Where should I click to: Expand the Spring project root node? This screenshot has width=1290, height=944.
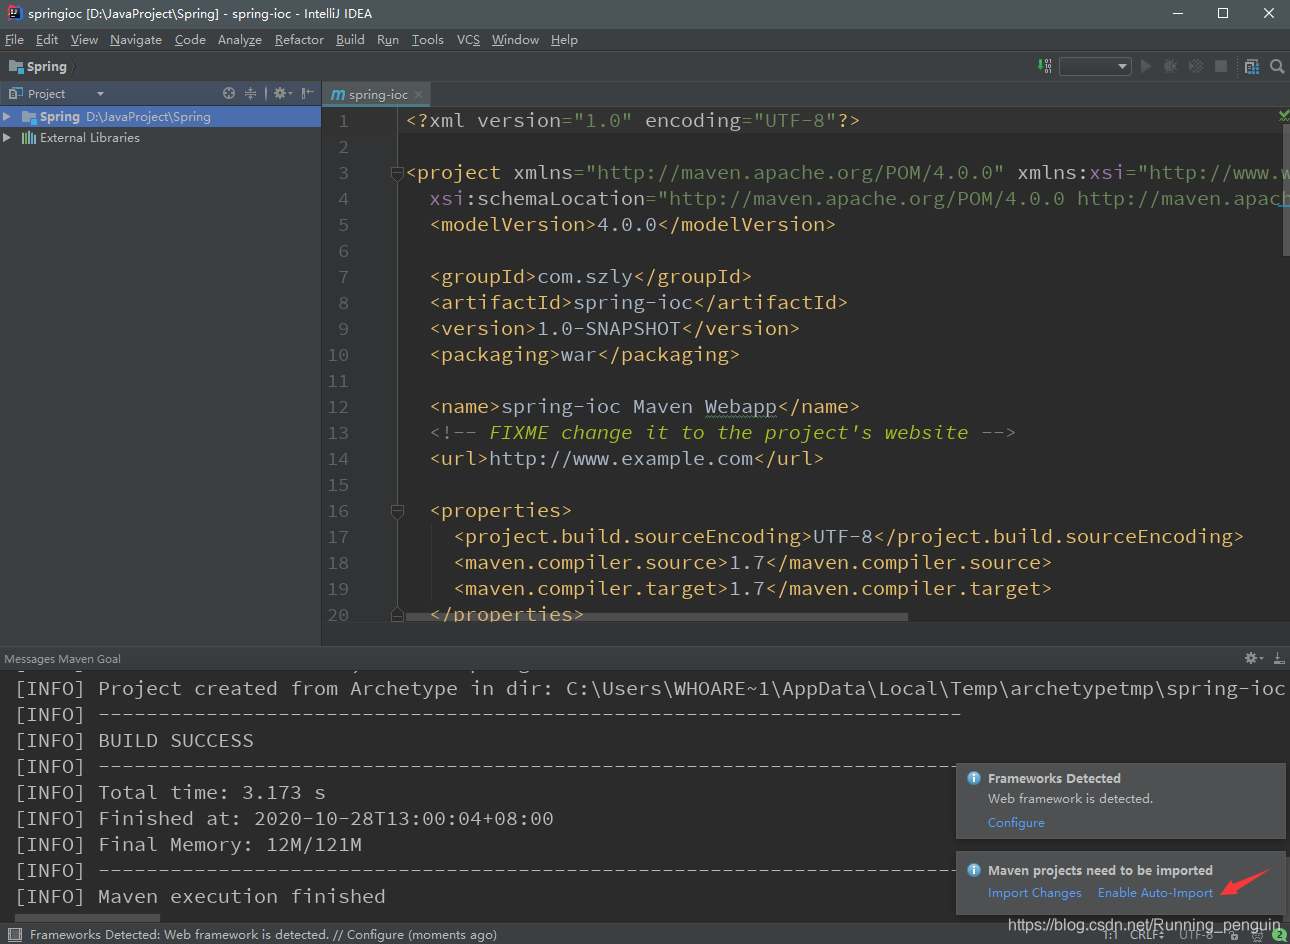coord(8,117)
